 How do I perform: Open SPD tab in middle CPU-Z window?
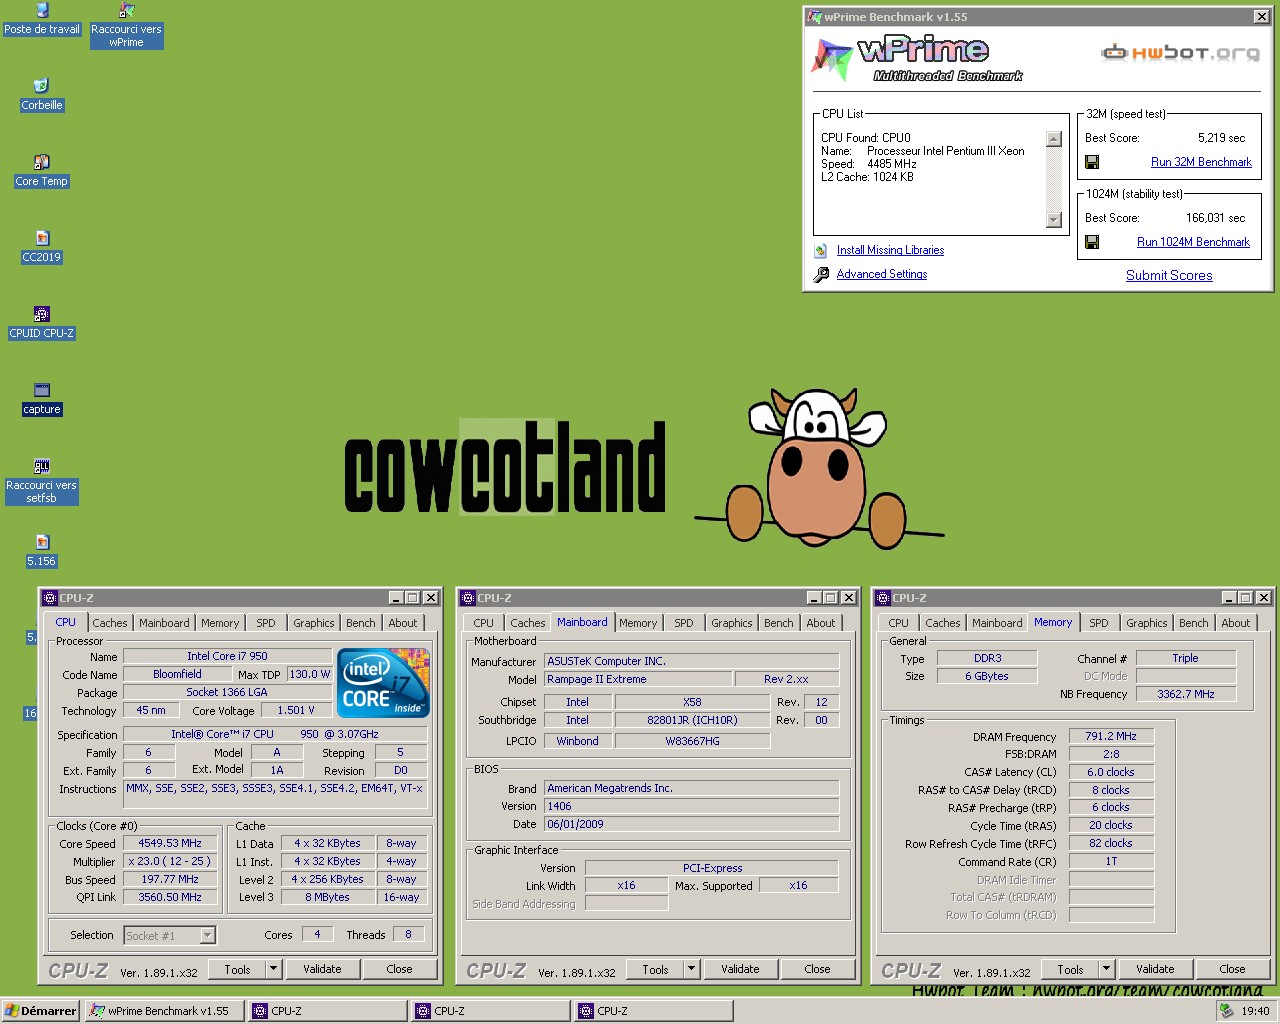pyautogui.click(x=684, y=623)
